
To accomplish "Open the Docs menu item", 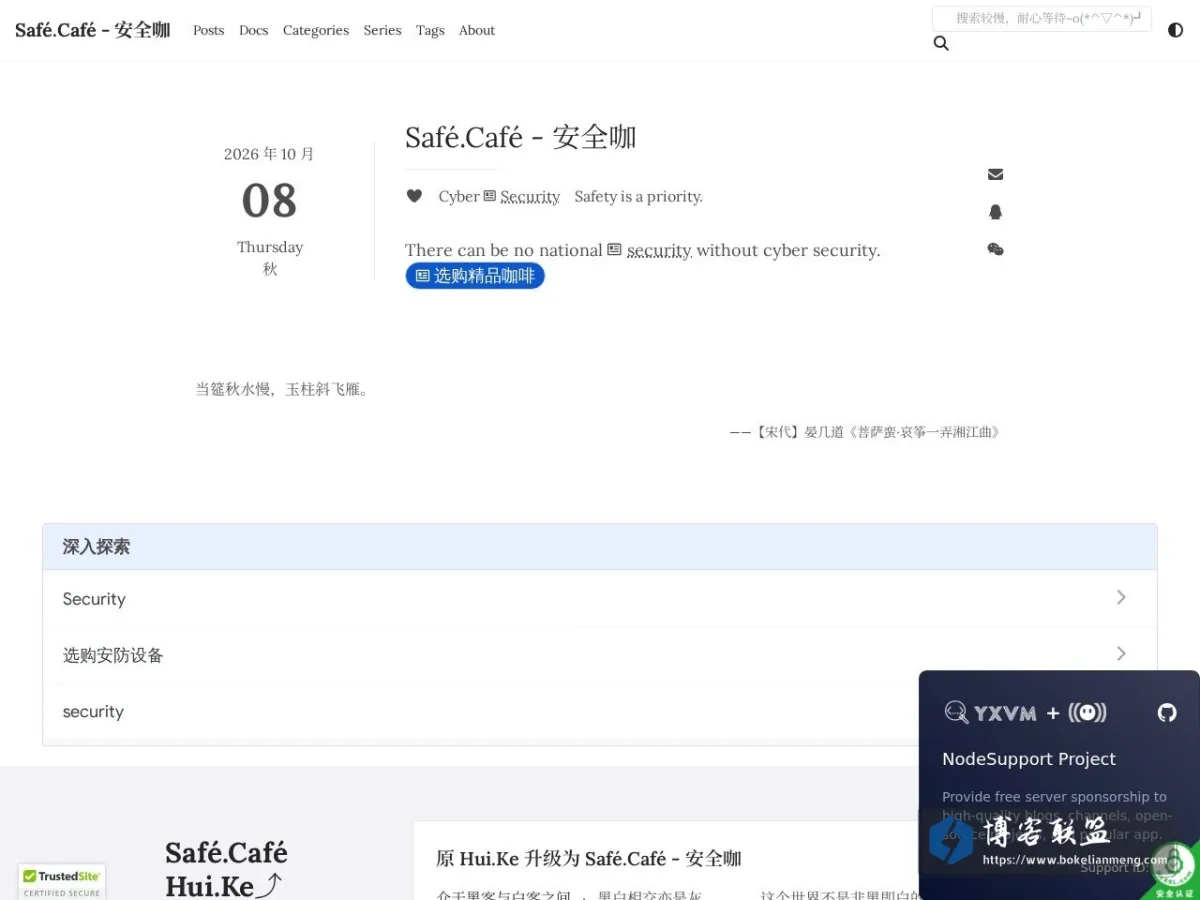I will [253, 30].
